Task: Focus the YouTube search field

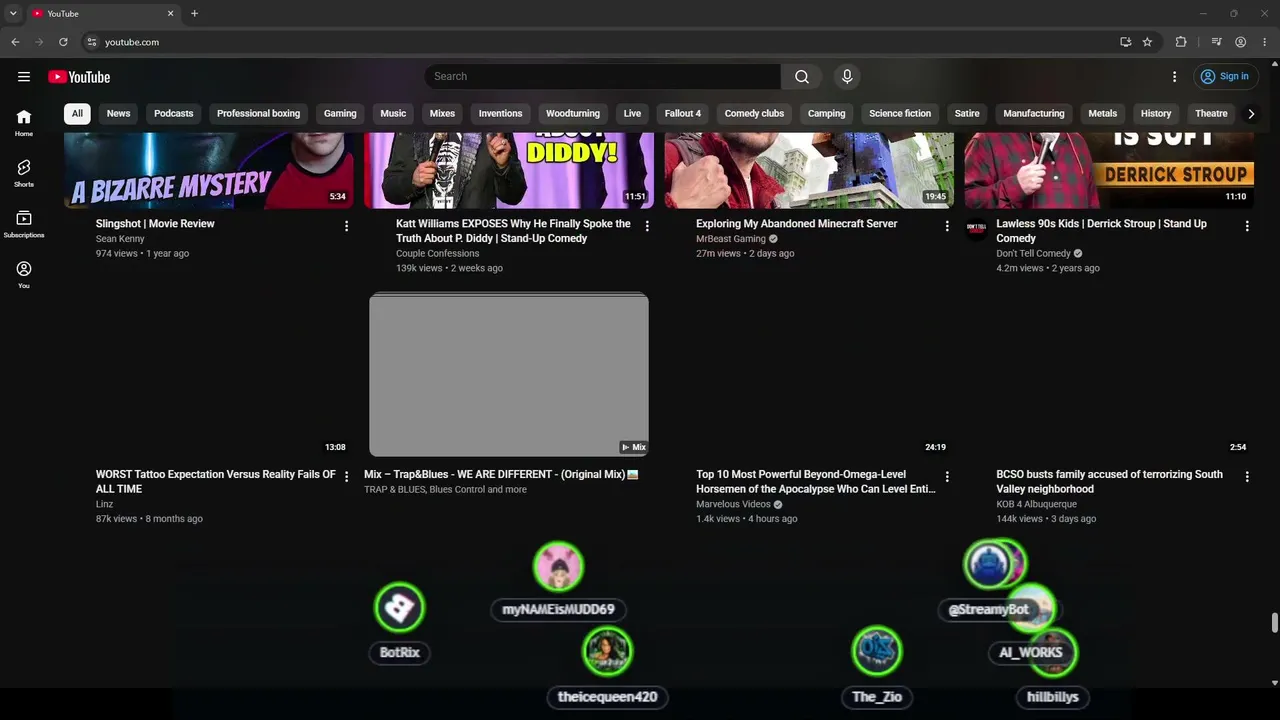Action: coord(603,77)
